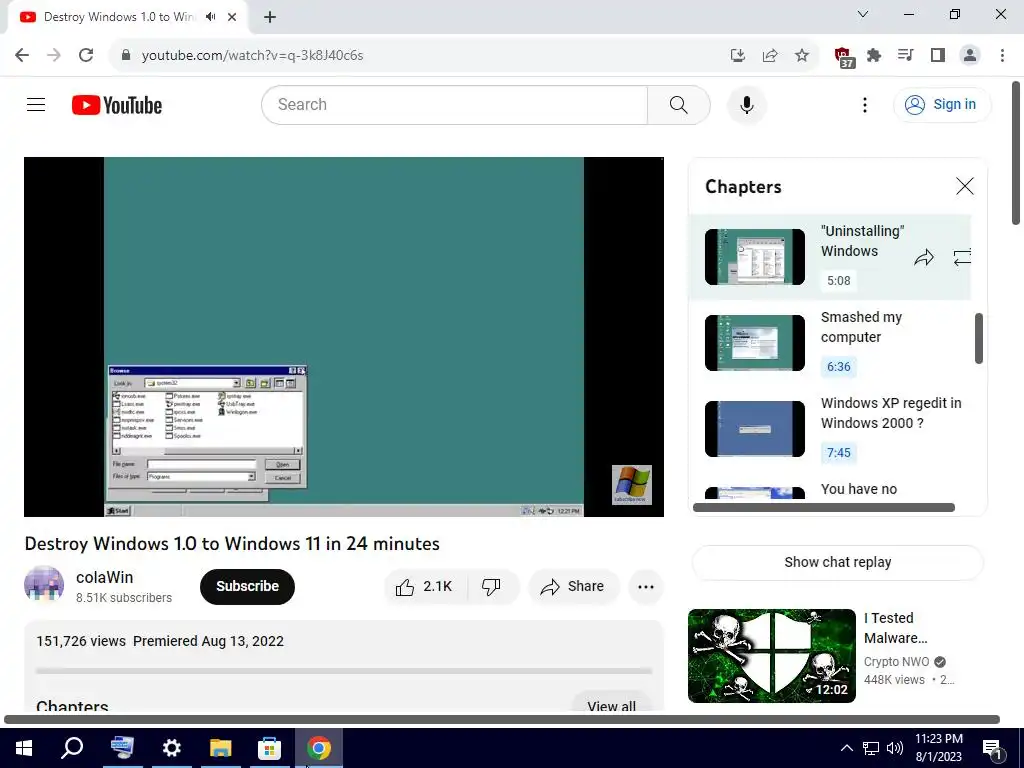Open Chrome profile avatar
The width and height of the screenshot is (1024, 768).
click(x=970, y=55)
